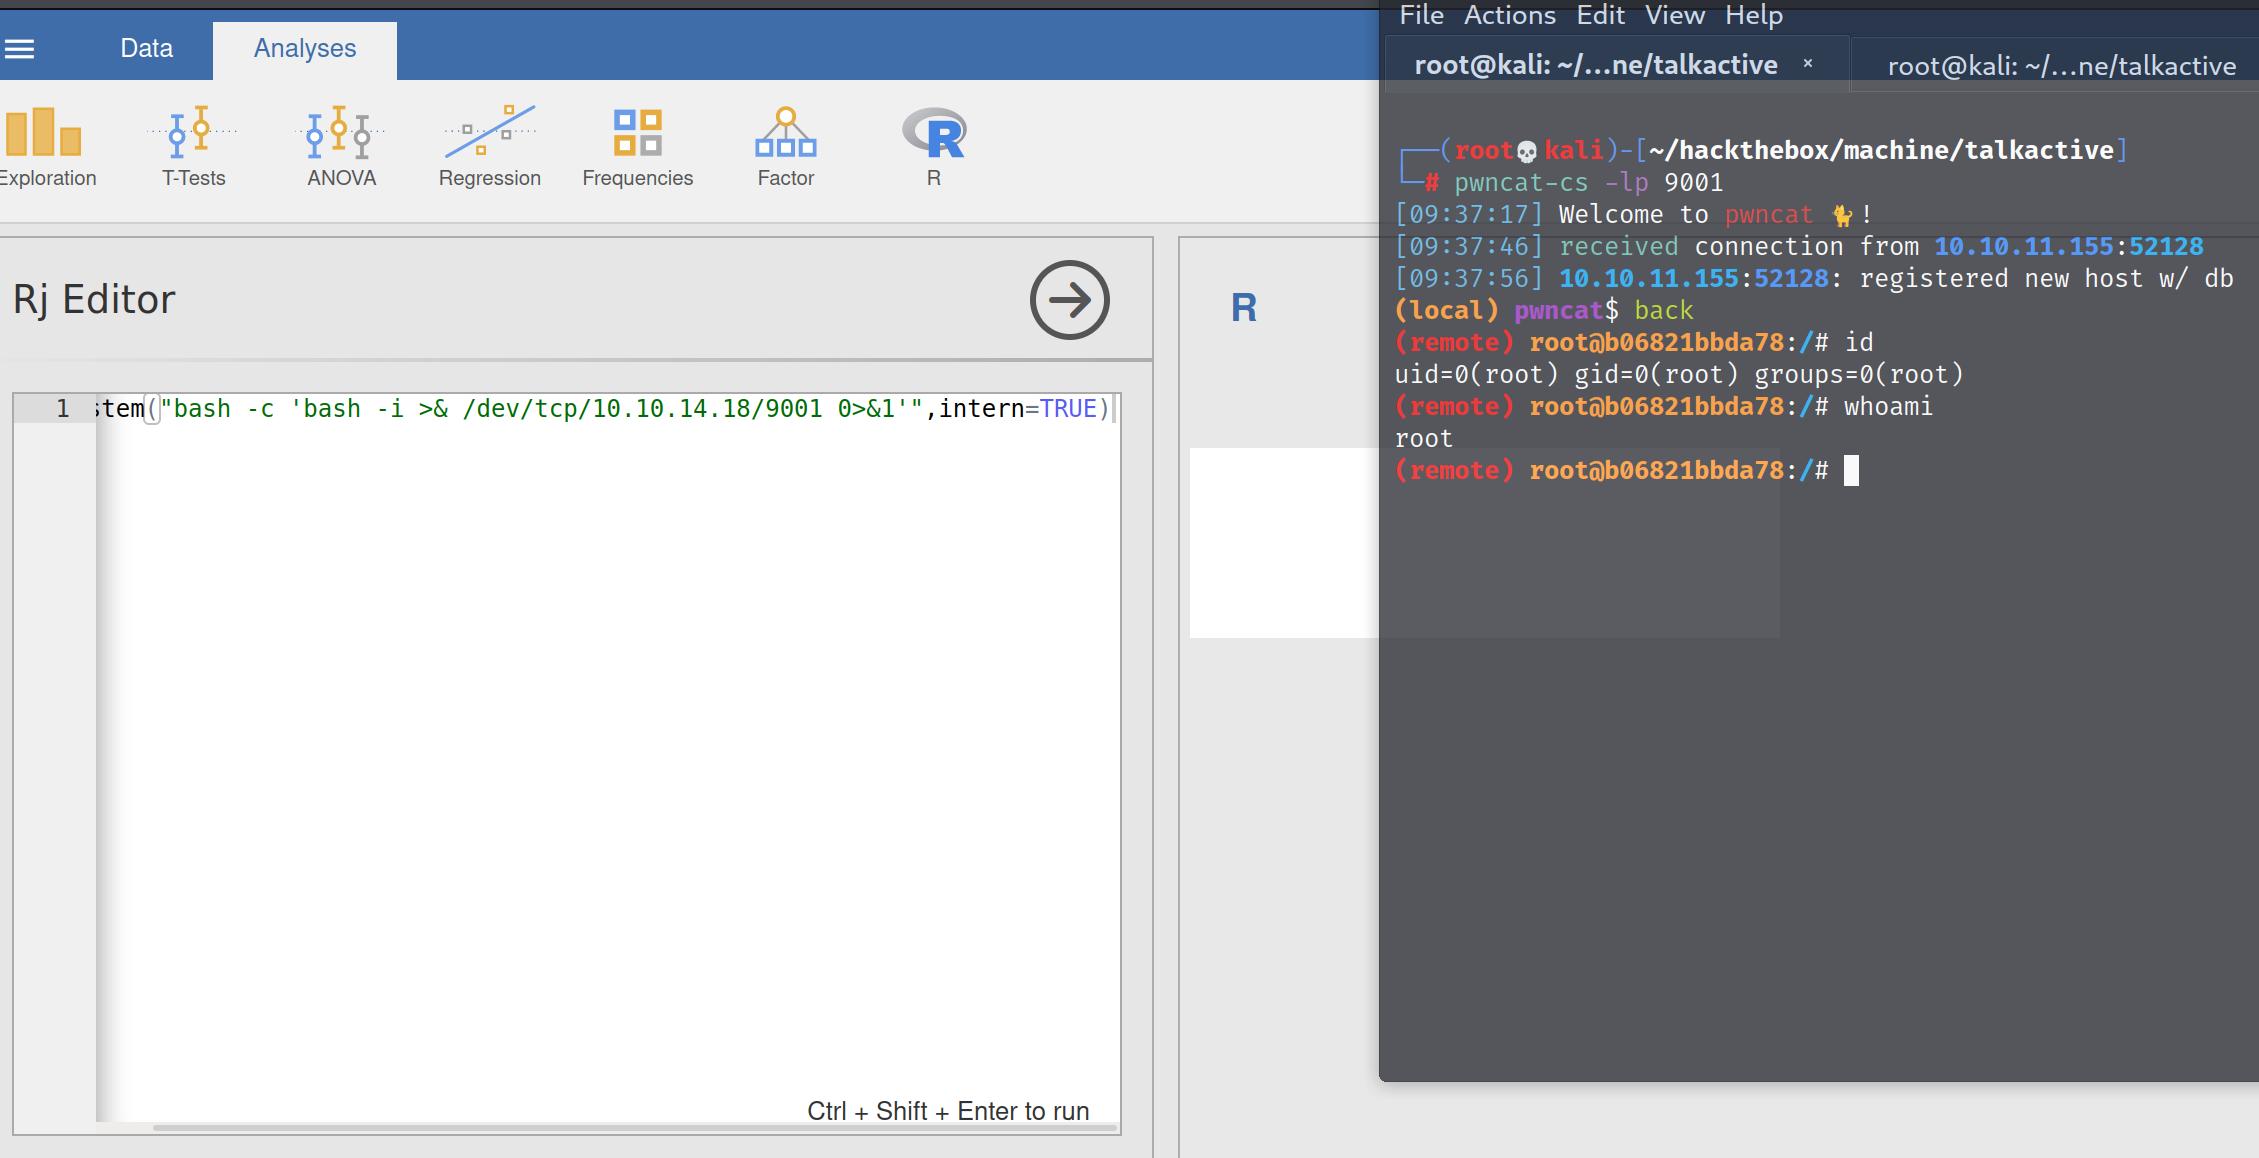Open the terminal Actions menu

coord(1509,15)
